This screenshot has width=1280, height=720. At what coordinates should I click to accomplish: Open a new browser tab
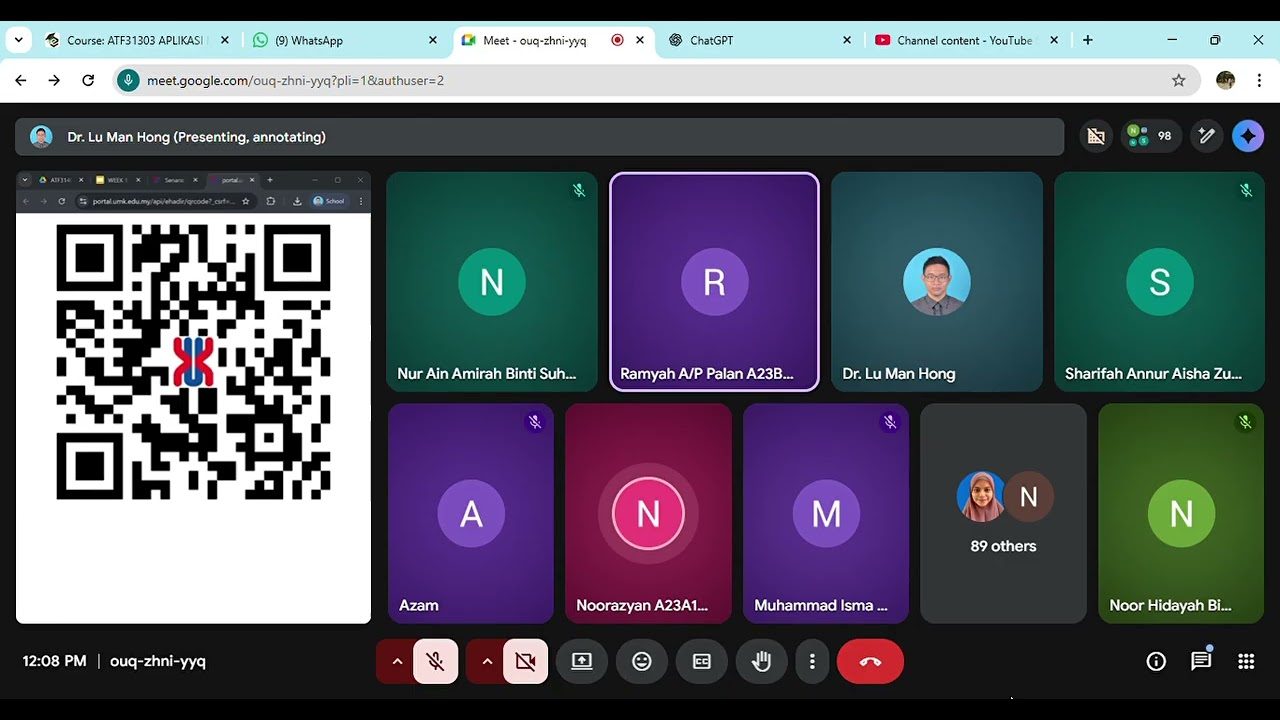[x=1088, y=40]
